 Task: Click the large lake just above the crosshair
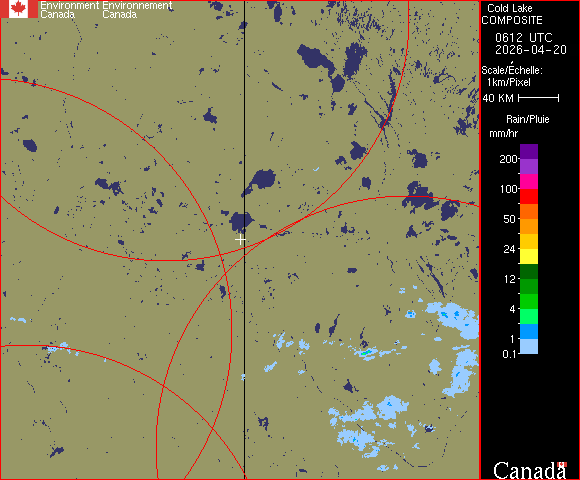click(x=241, y=222)
